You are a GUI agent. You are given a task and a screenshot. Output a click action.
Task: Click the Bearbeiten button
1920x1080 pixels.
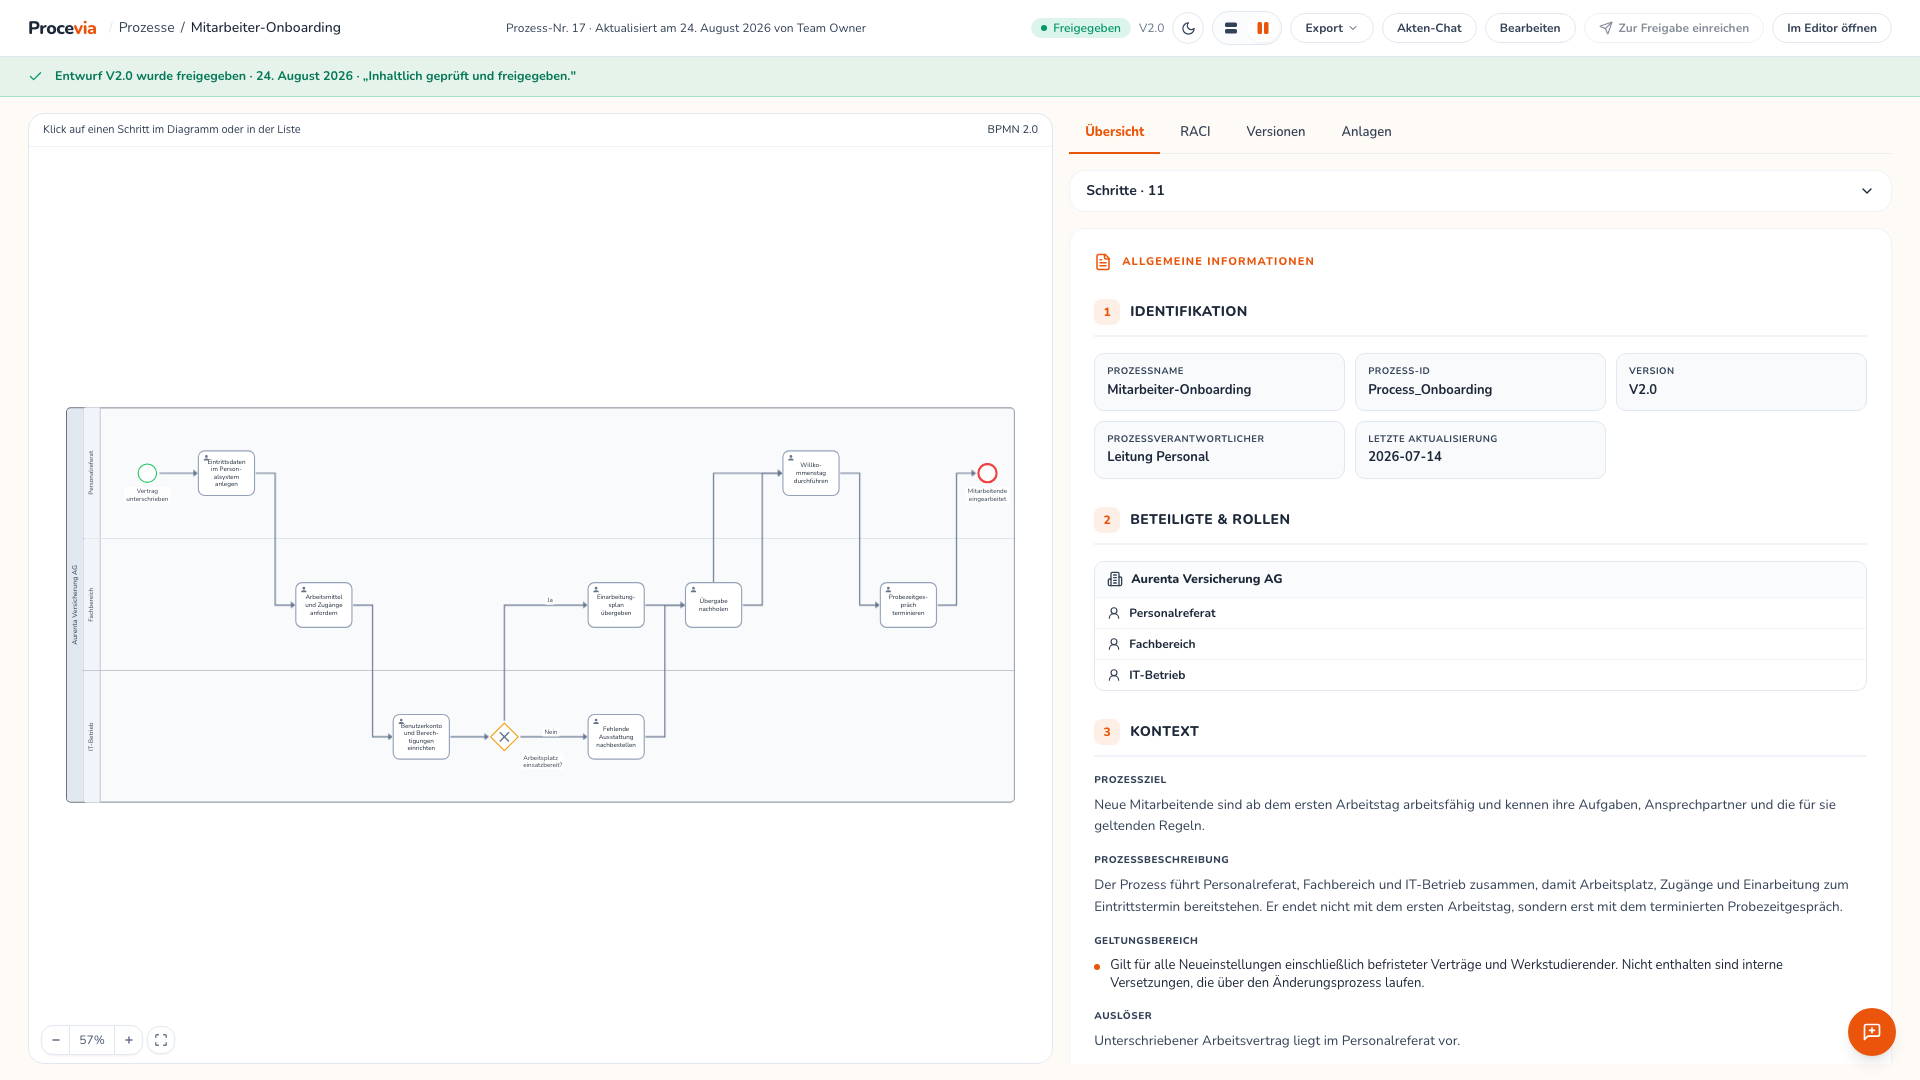pyautogui.click(x=1529, y=28)
